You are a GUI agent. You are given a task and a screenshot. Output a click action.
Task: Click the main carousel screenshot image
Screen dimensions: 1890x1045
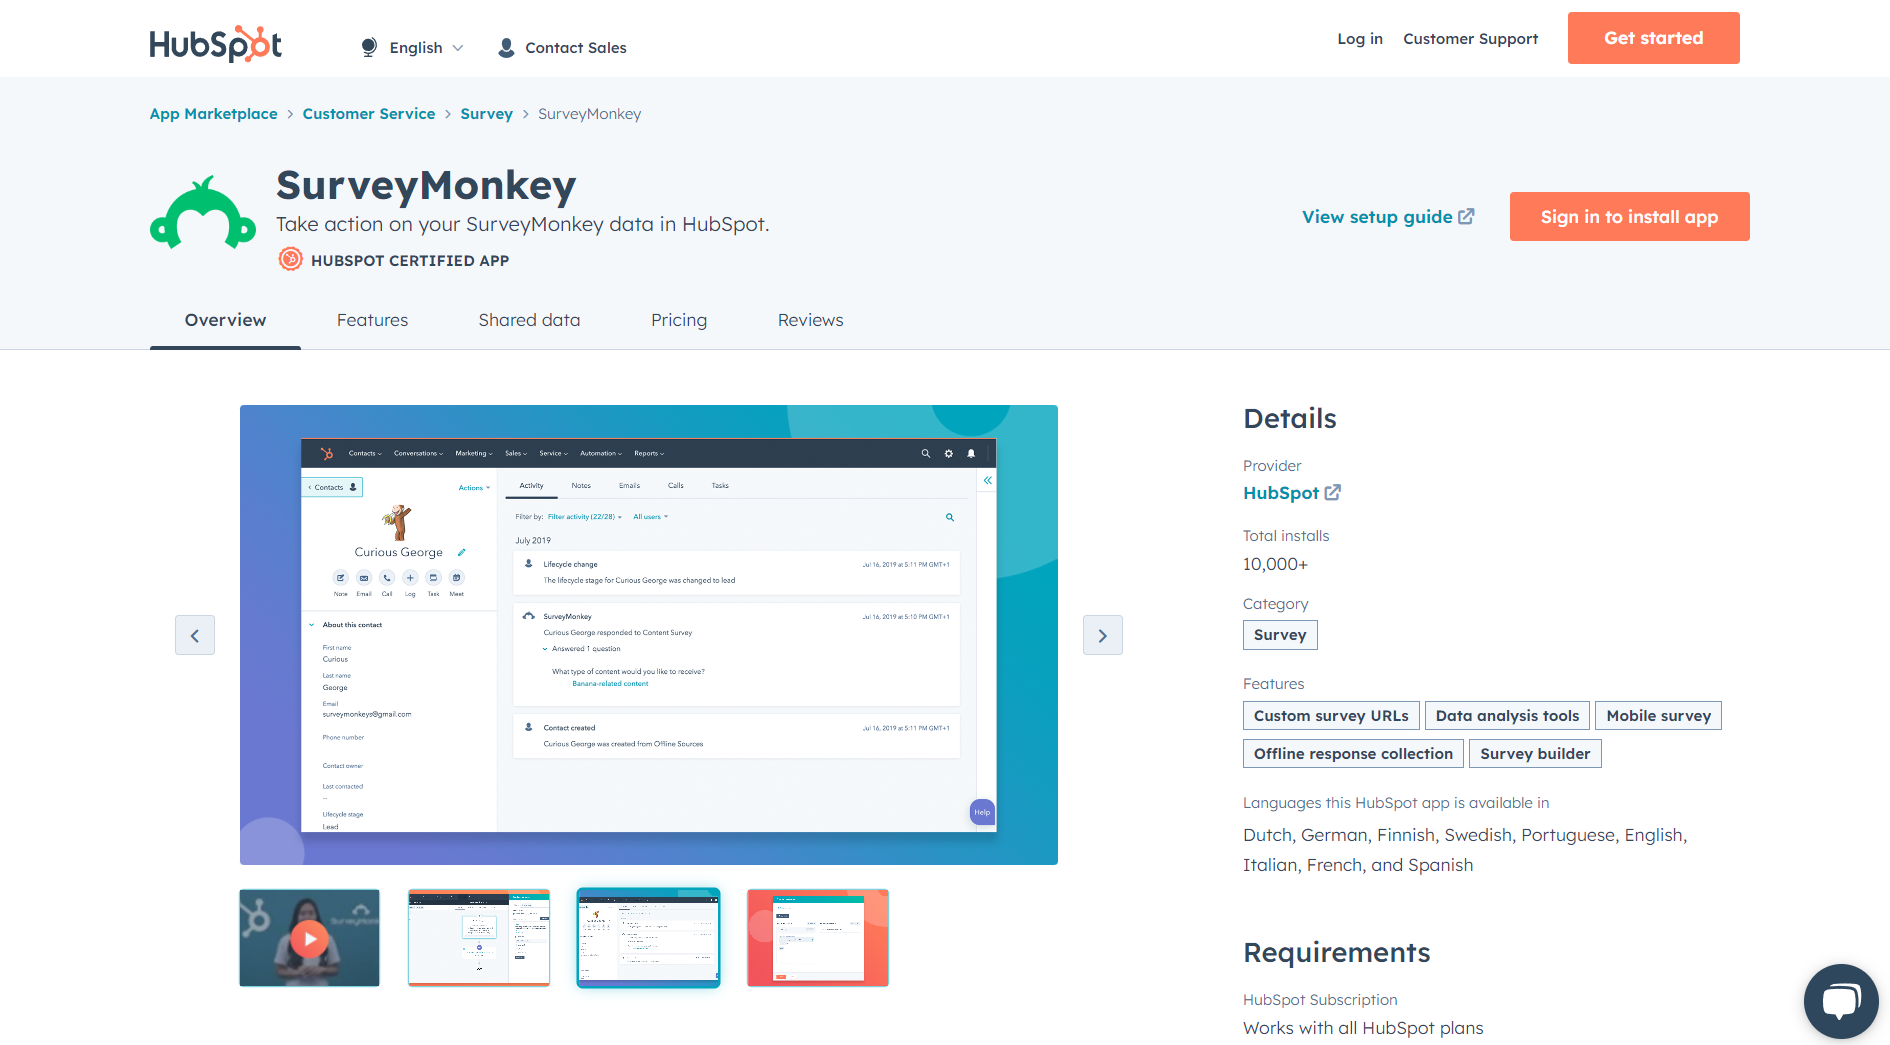point(649,635)
